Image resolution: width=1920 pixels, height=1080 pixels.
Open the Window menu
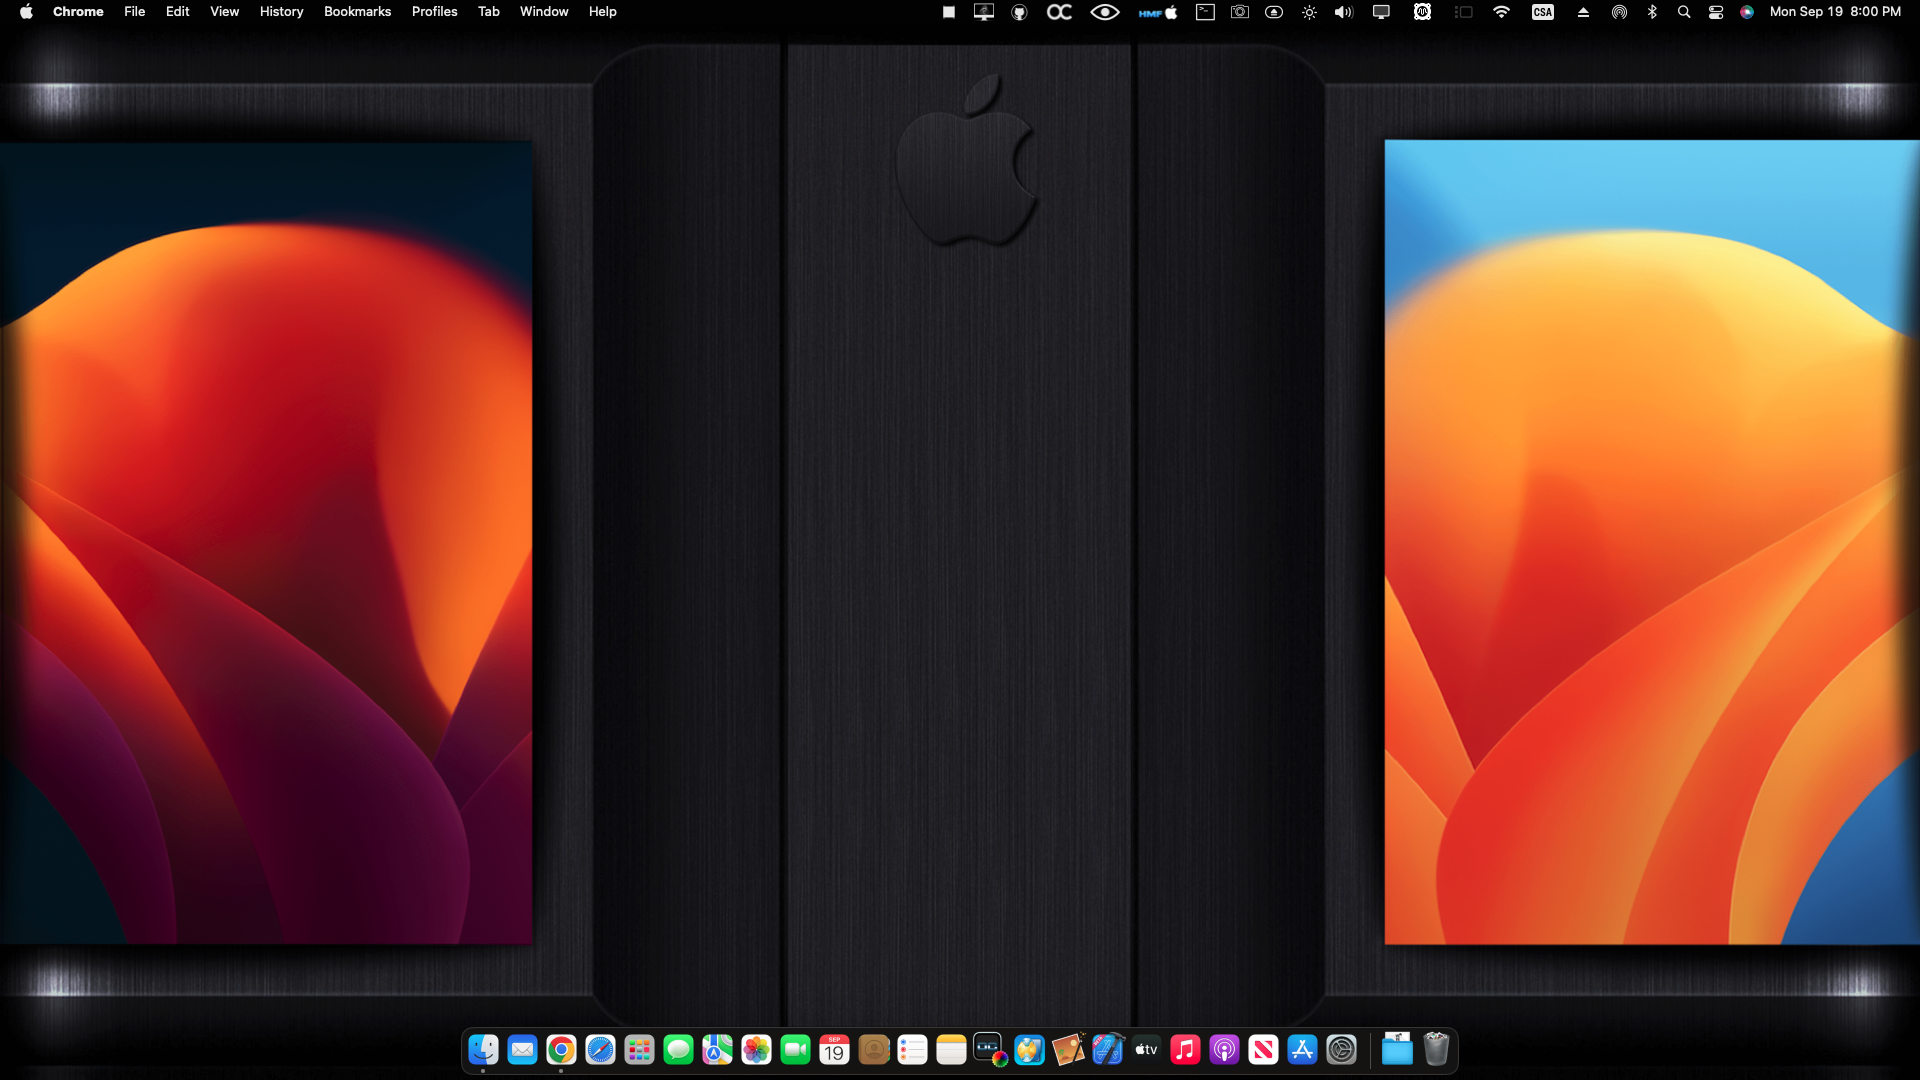(544, 12)
